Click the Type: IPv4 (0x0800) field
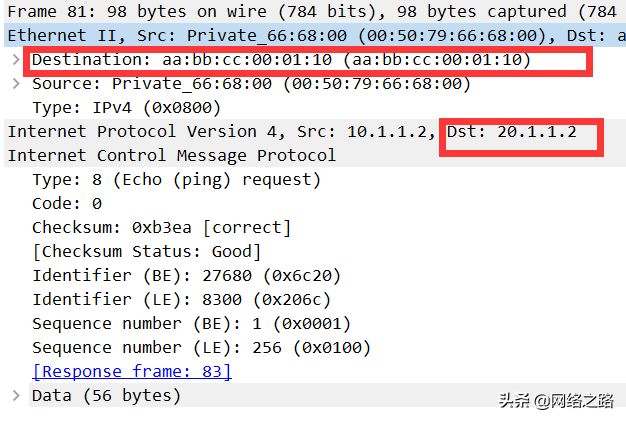This screenshot has height=421, width=626. tap(127, 108)
